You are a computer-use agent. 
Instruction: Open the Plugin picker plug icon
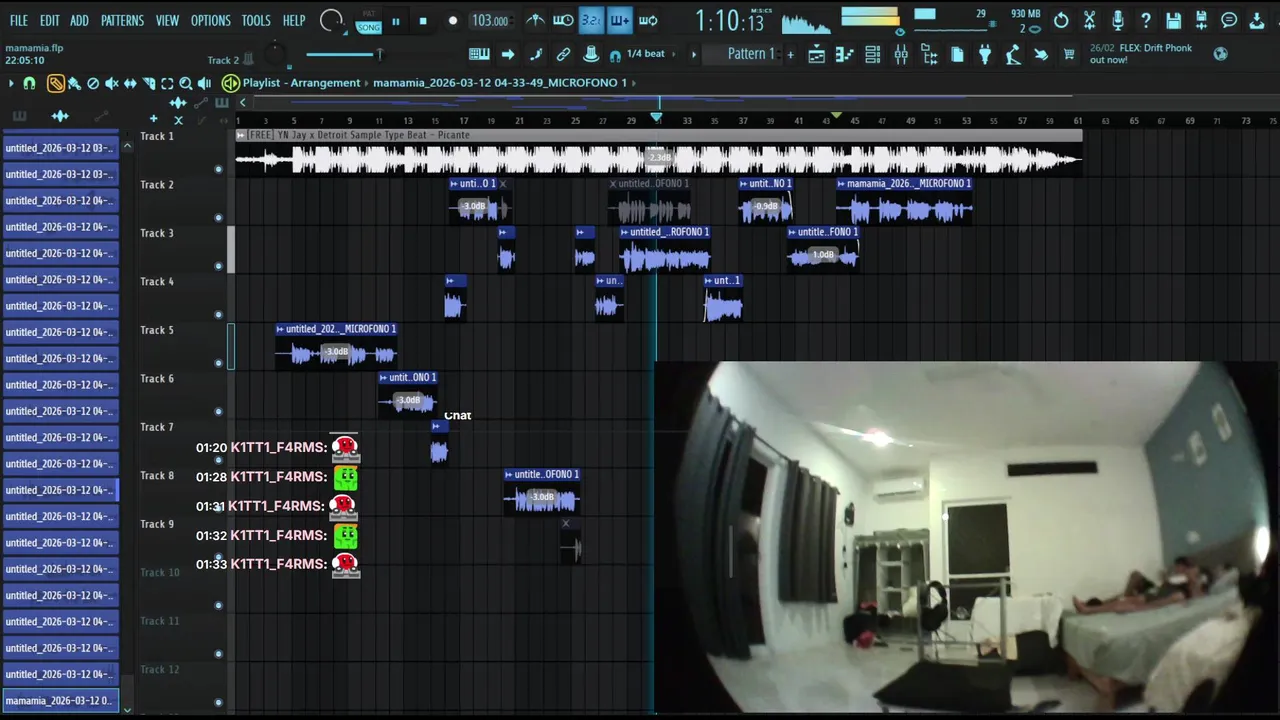(985, 55)
